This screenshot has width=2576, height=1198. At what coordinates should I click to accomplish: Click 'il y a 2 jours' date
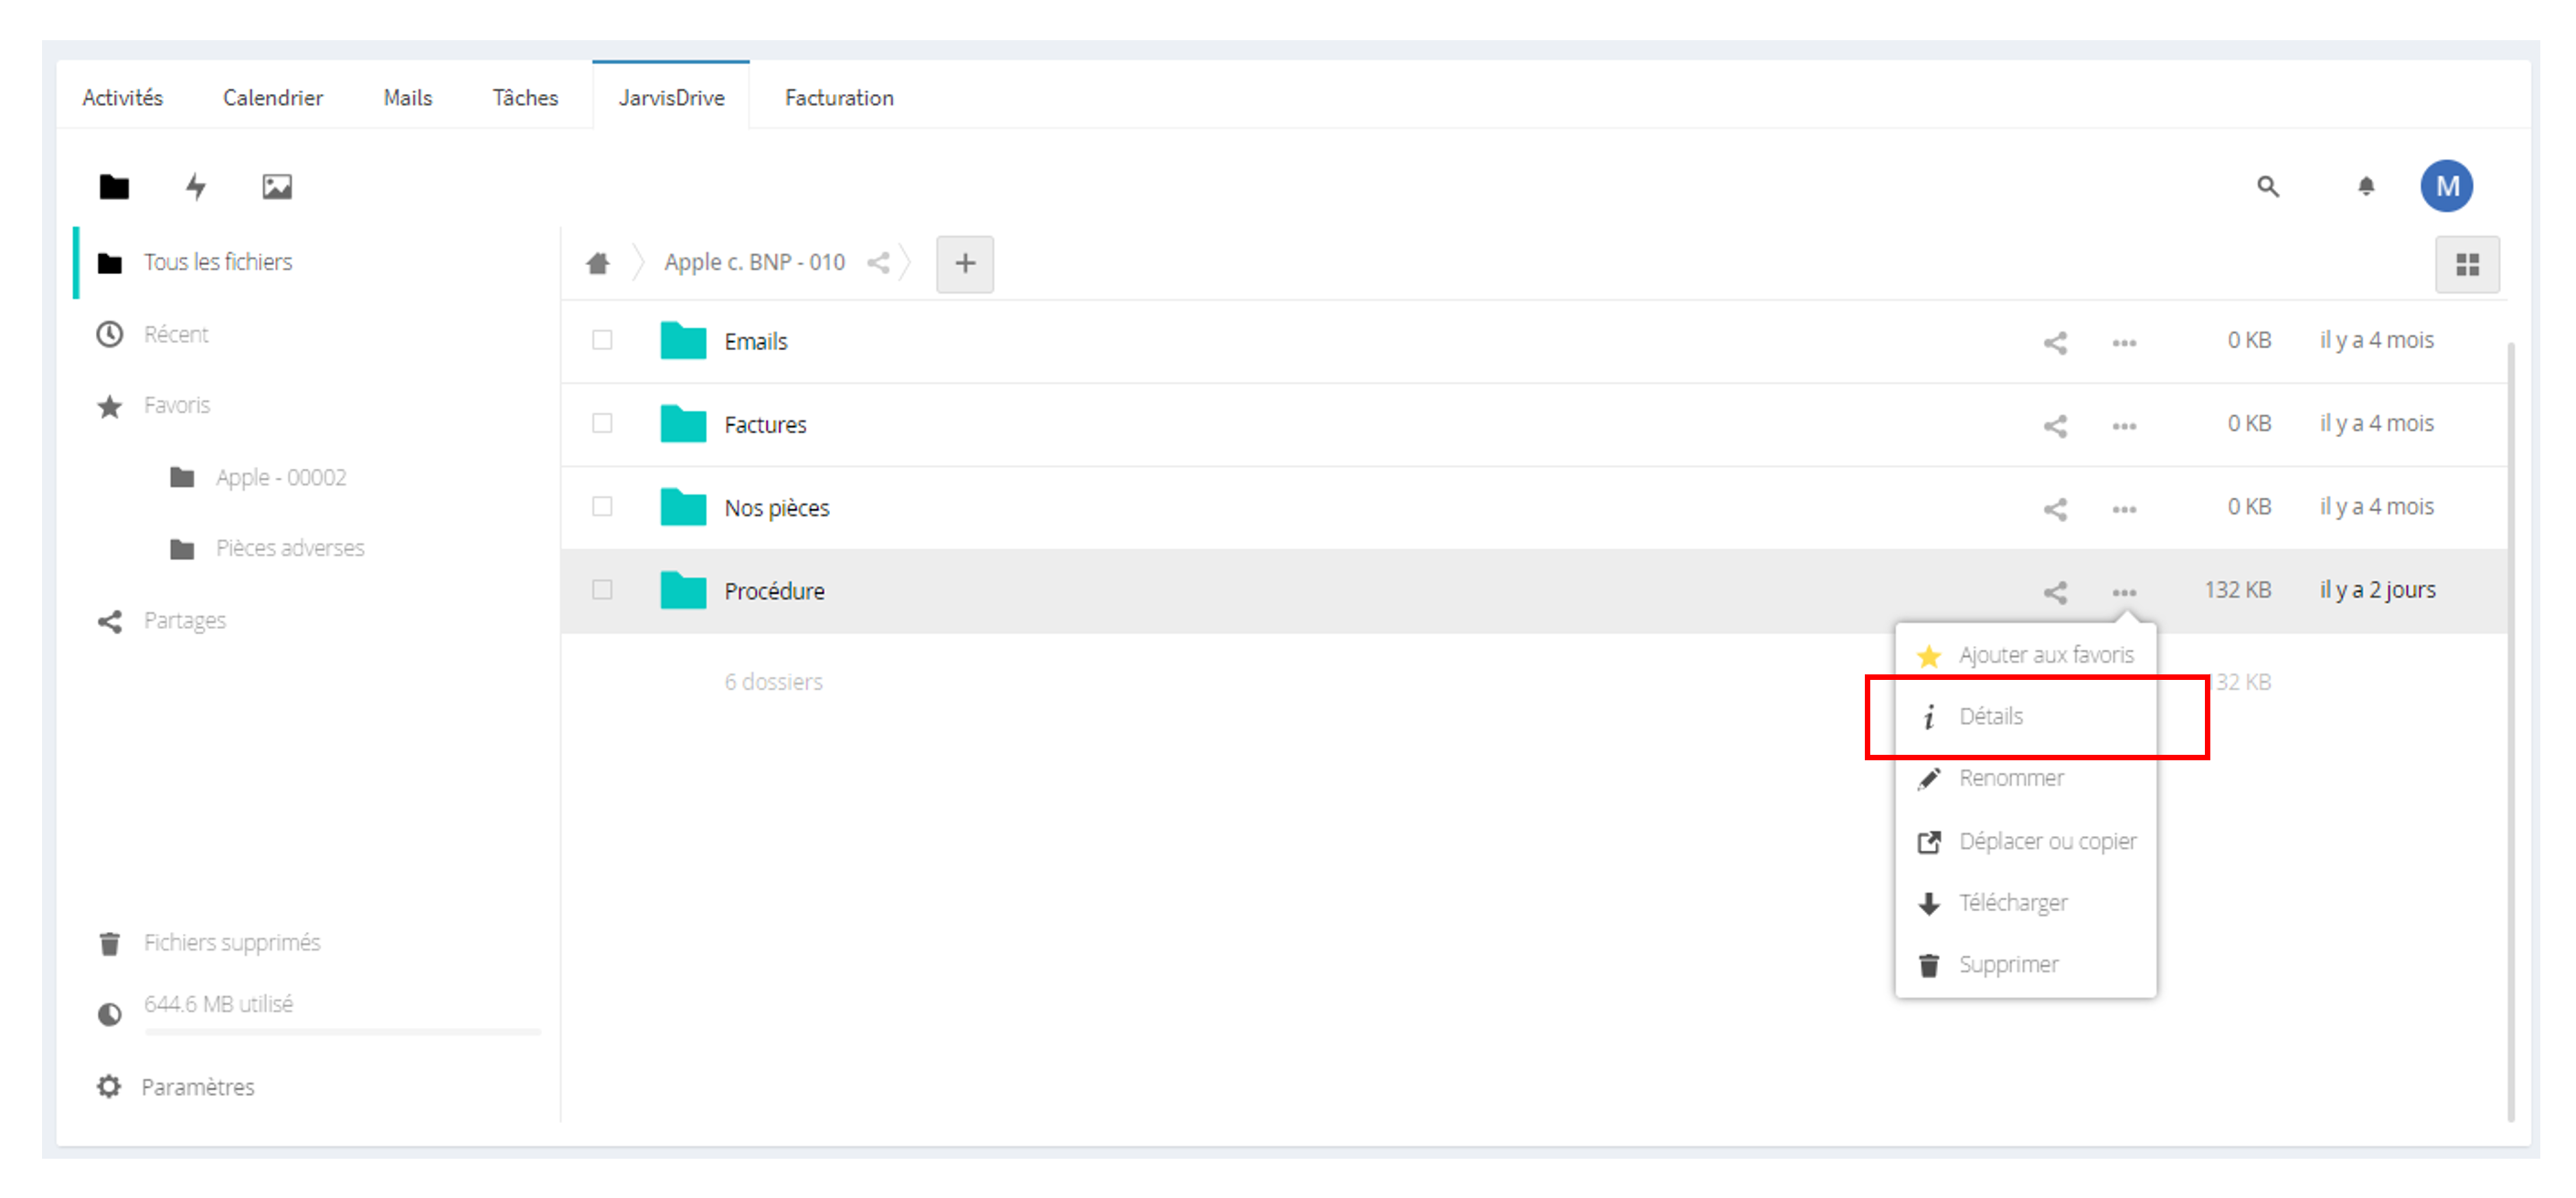[2377, 590]
